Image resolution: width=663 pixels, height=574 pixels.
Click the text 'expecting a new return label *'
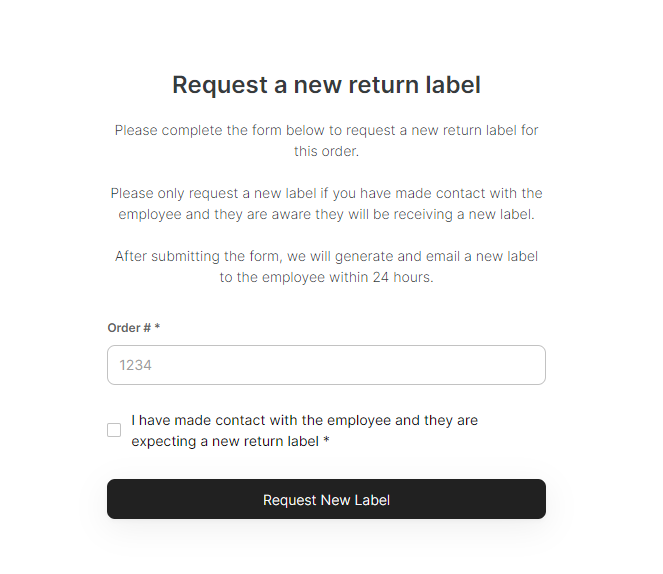[230, 441]
